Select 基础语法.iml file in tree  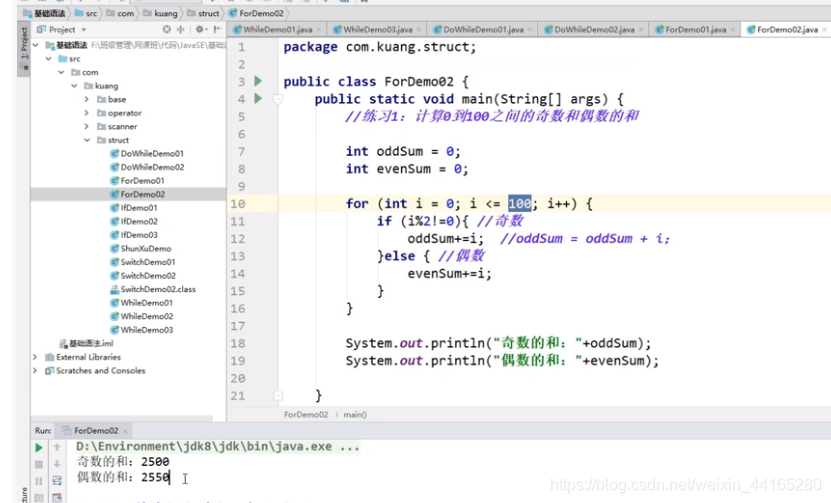coord(86,343)
